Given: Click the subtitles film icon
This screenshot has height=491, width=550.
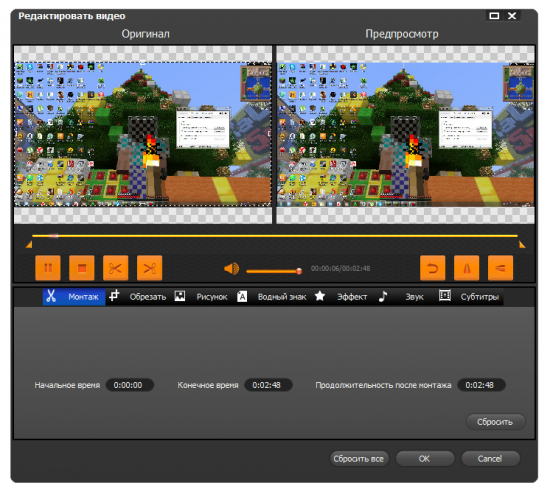Looking at the screenshot, I should click(445, 296).
